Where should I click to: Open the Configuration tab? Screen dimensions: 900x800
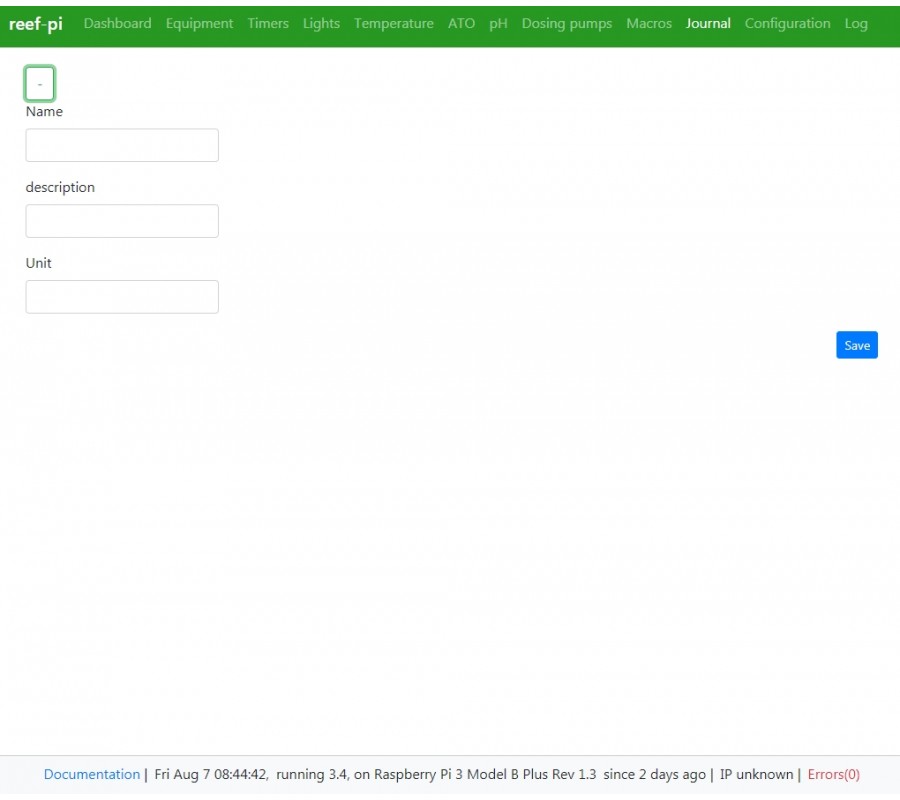[x=787, y=24]
